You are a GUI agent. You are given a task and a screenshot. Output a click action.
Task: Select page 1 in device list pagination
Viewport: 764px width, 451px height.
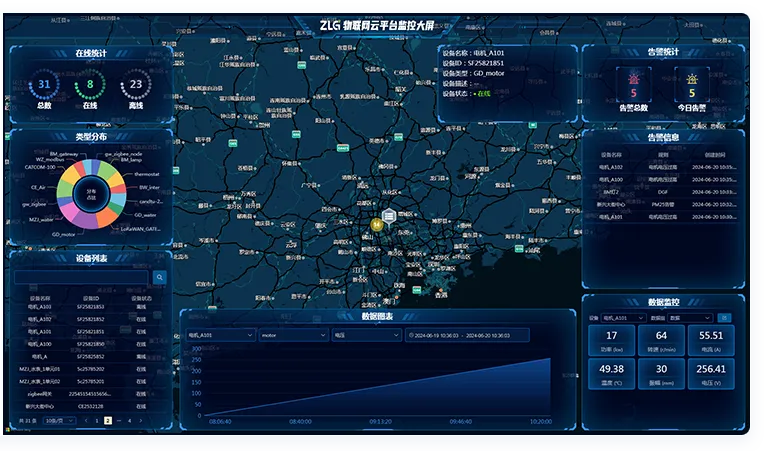(97, 420)
